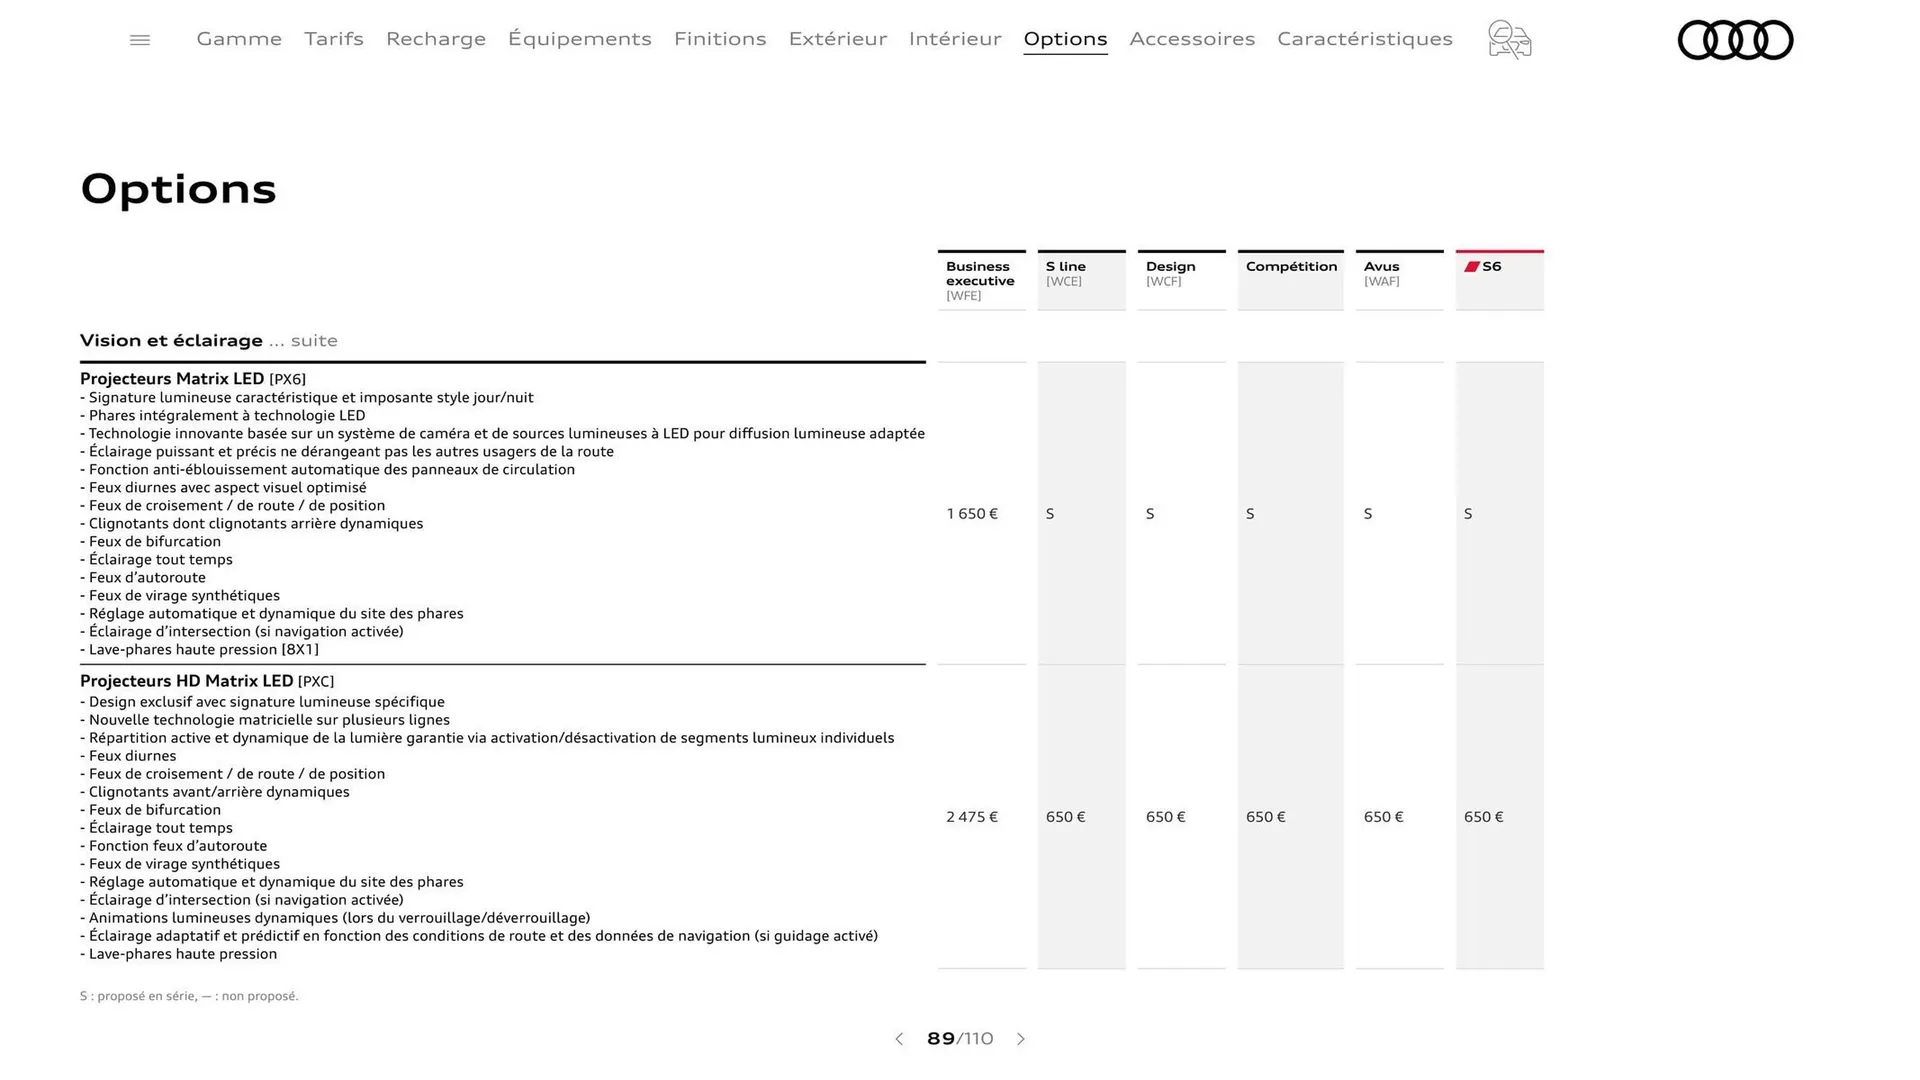Click the Audi four-rings logo
Viewport: 1920px width, 1080px height.
click(1735, 40)
